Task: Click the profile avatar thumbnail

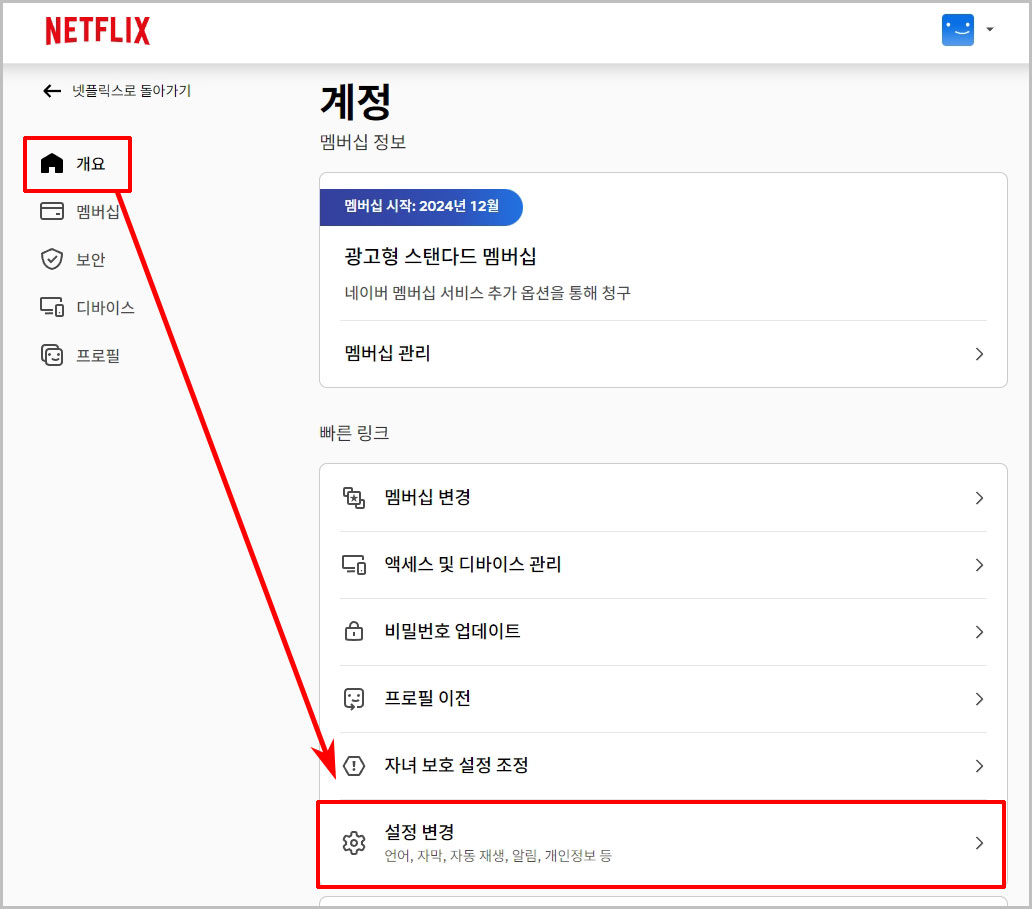Action: click(957, 30)
